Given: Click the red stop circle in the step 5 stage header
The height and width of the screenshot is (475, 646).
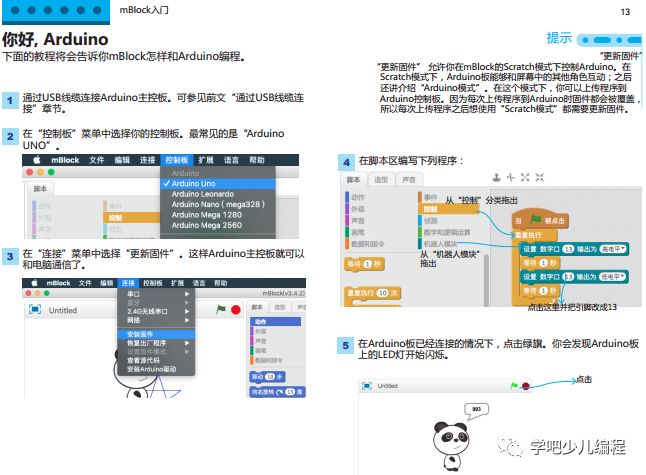Looking at the screenshot, I should [526, 386].
